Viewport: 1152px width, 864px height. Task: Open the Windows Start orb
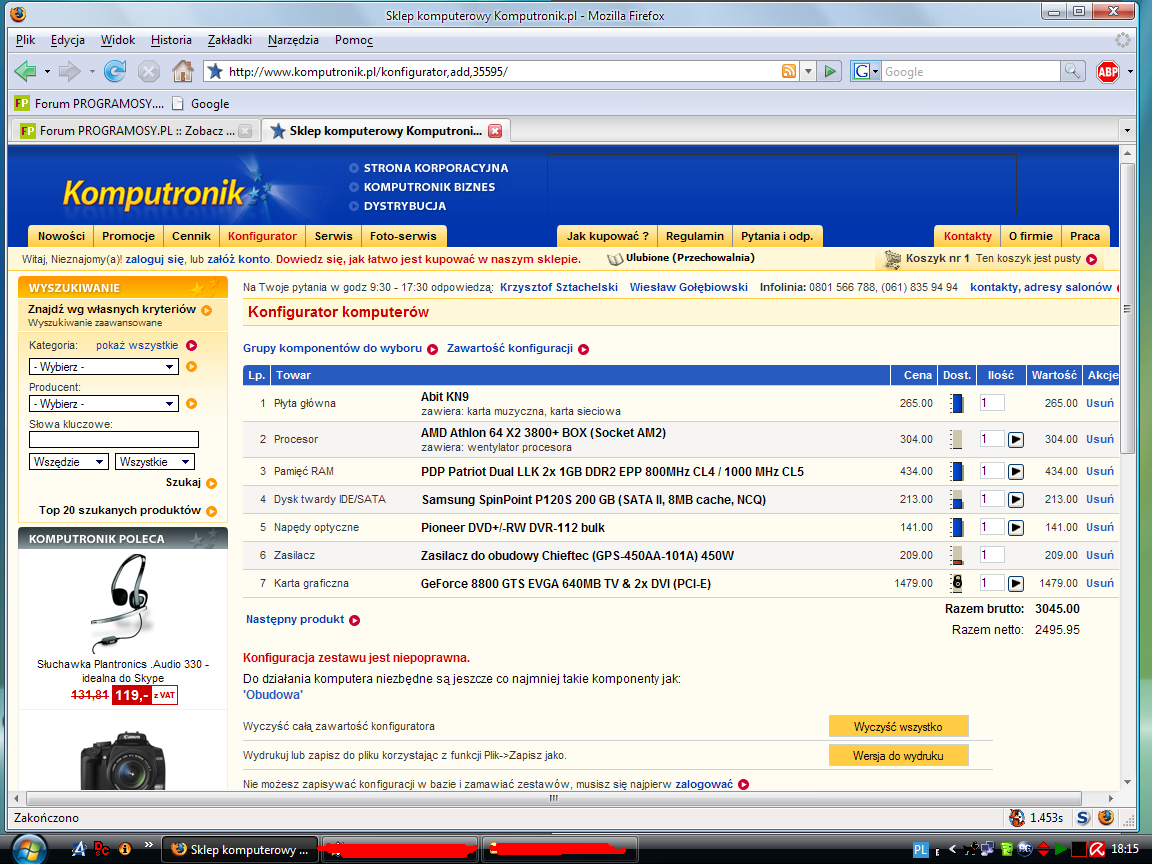pos(29,849)
